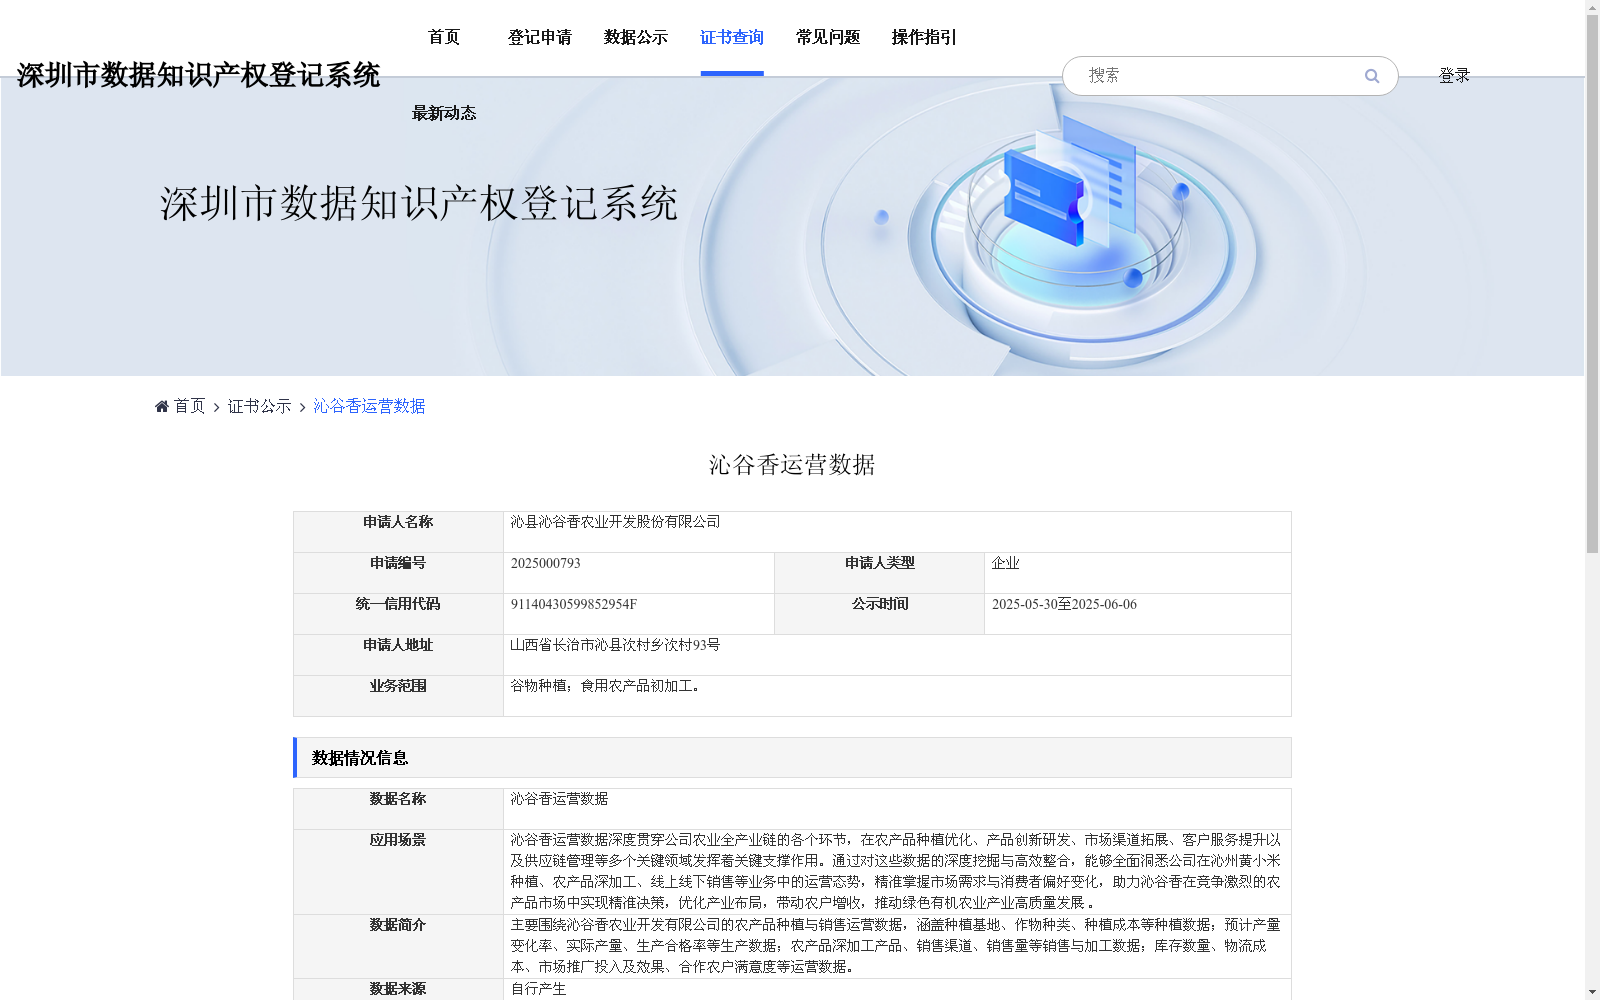Click the search magnifier icon

tap(1372, 76)
